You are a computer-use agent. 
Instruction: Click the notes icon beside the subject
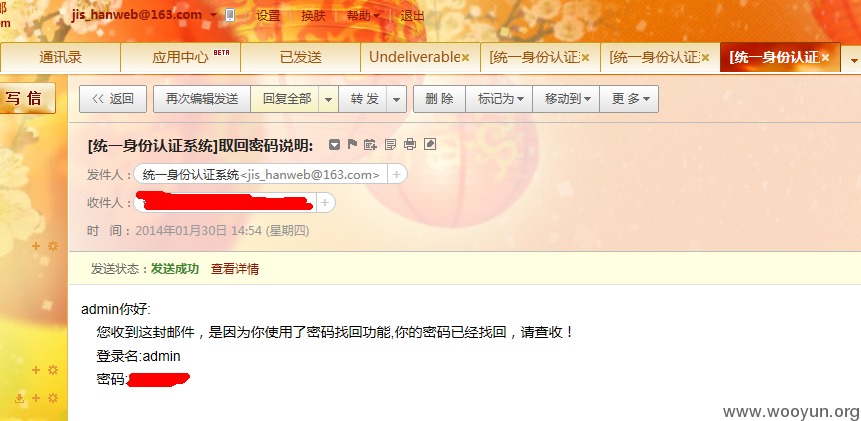pyautogui.click(x=390, y=144)
